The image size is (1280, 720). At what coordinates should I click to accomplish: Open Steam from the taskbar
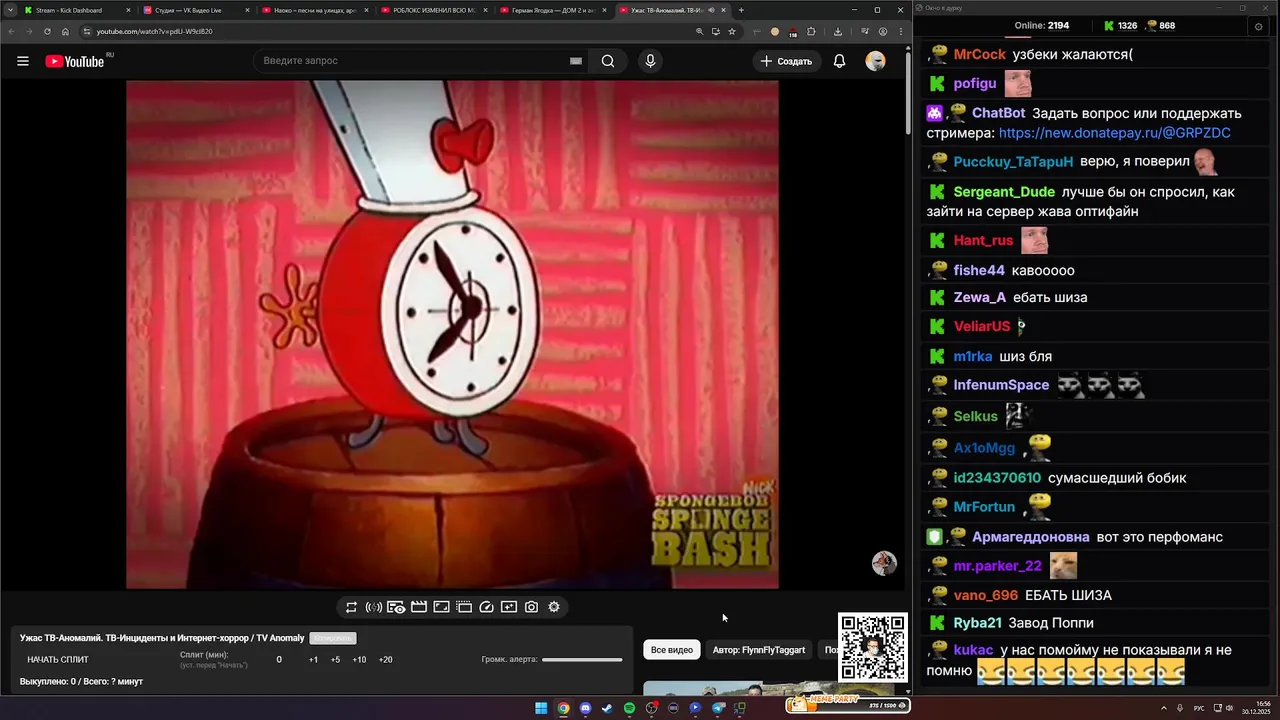(607, 708)
